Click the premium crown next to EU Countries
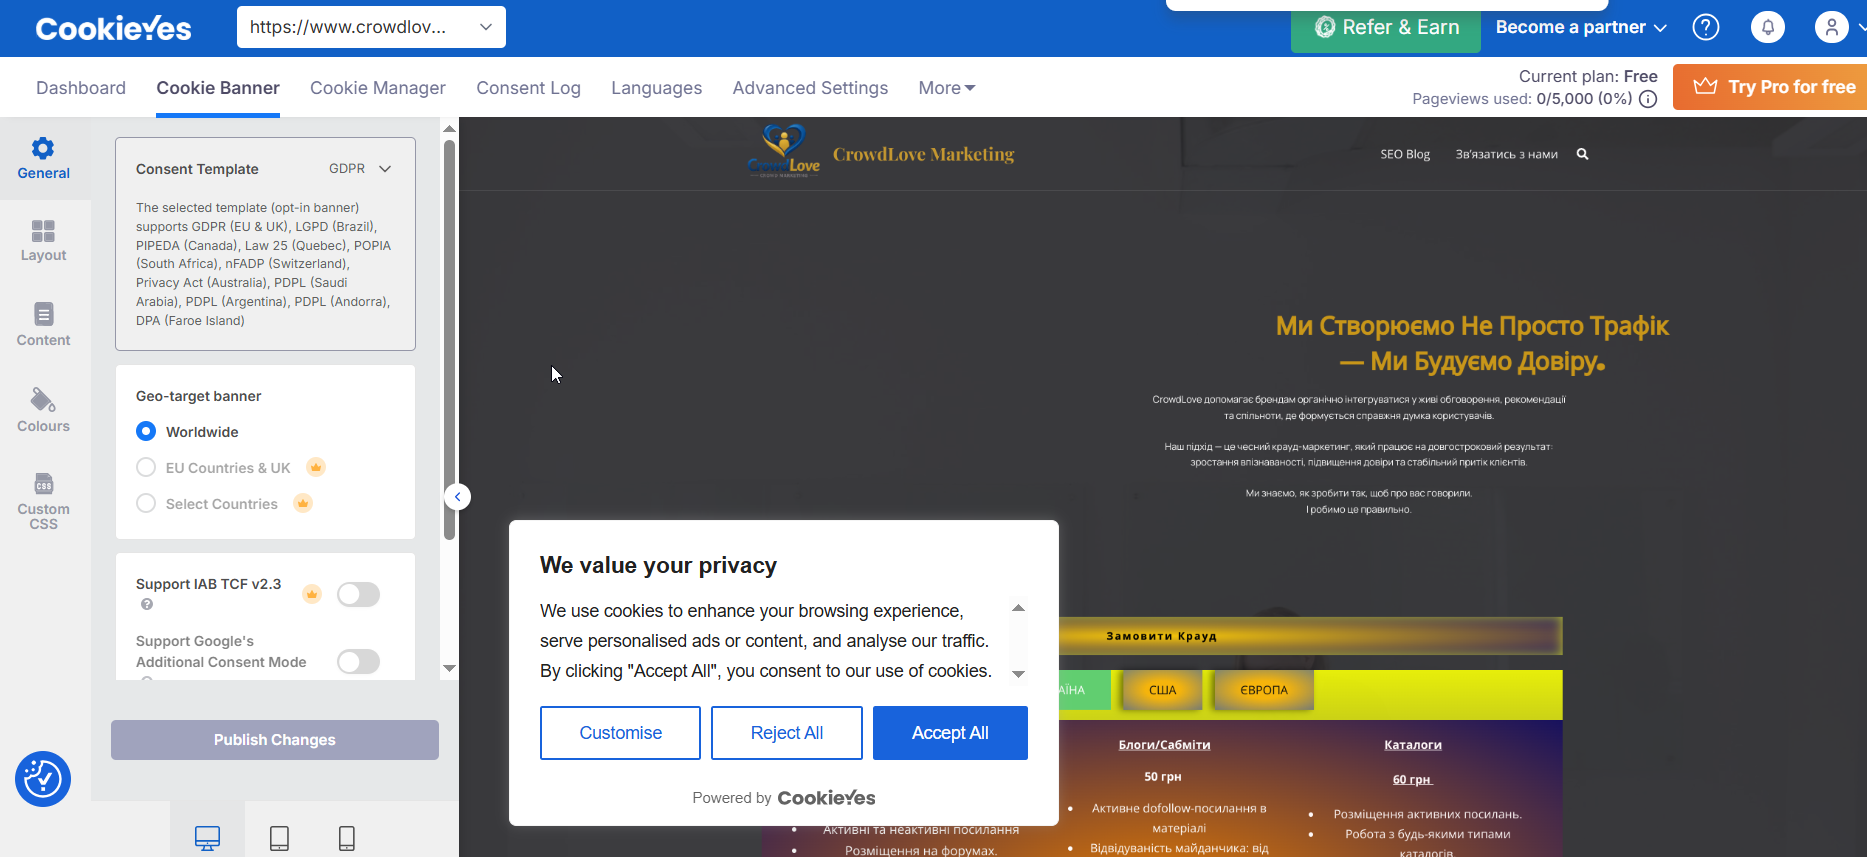 pos(316,467)
